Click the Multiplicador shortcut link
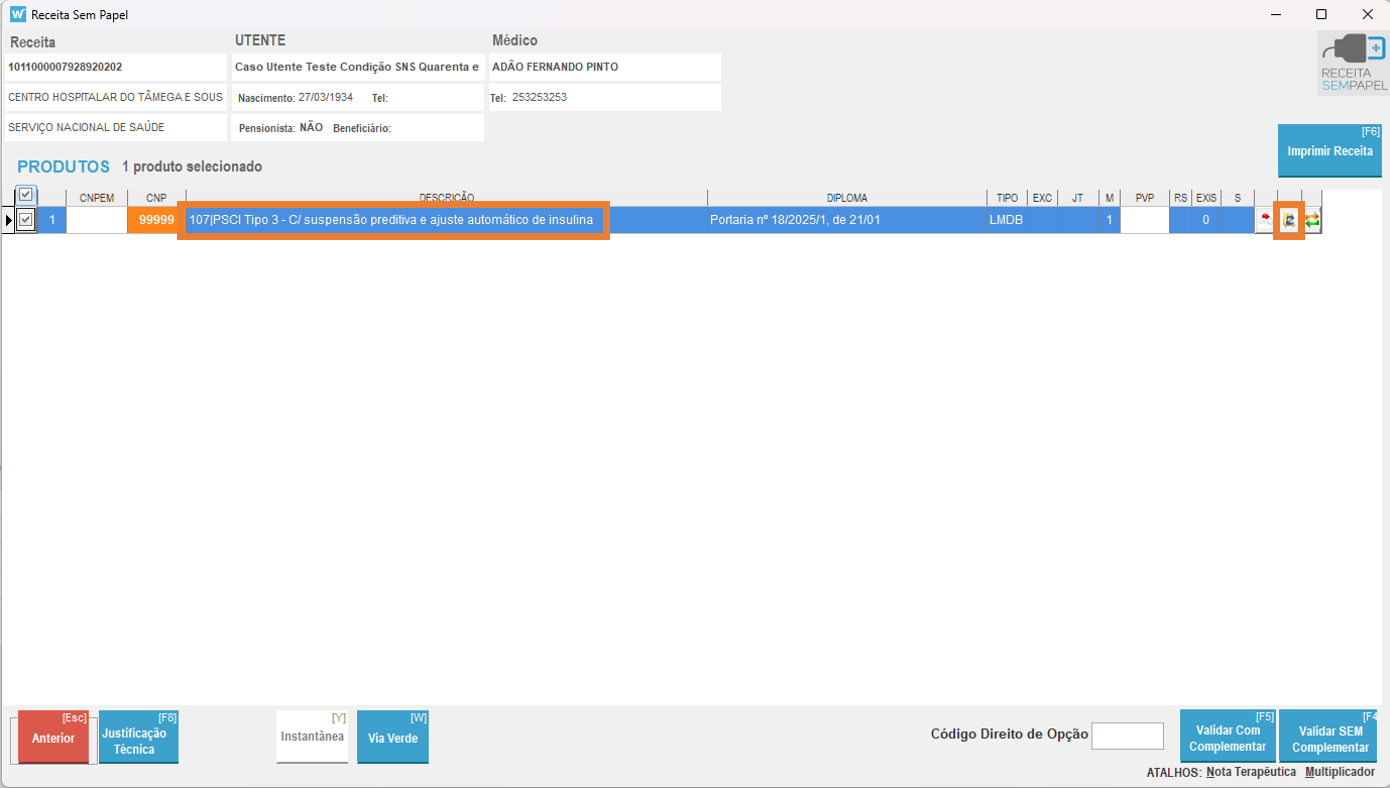This screenshot has width=1390, height=788. point(1342,772)
